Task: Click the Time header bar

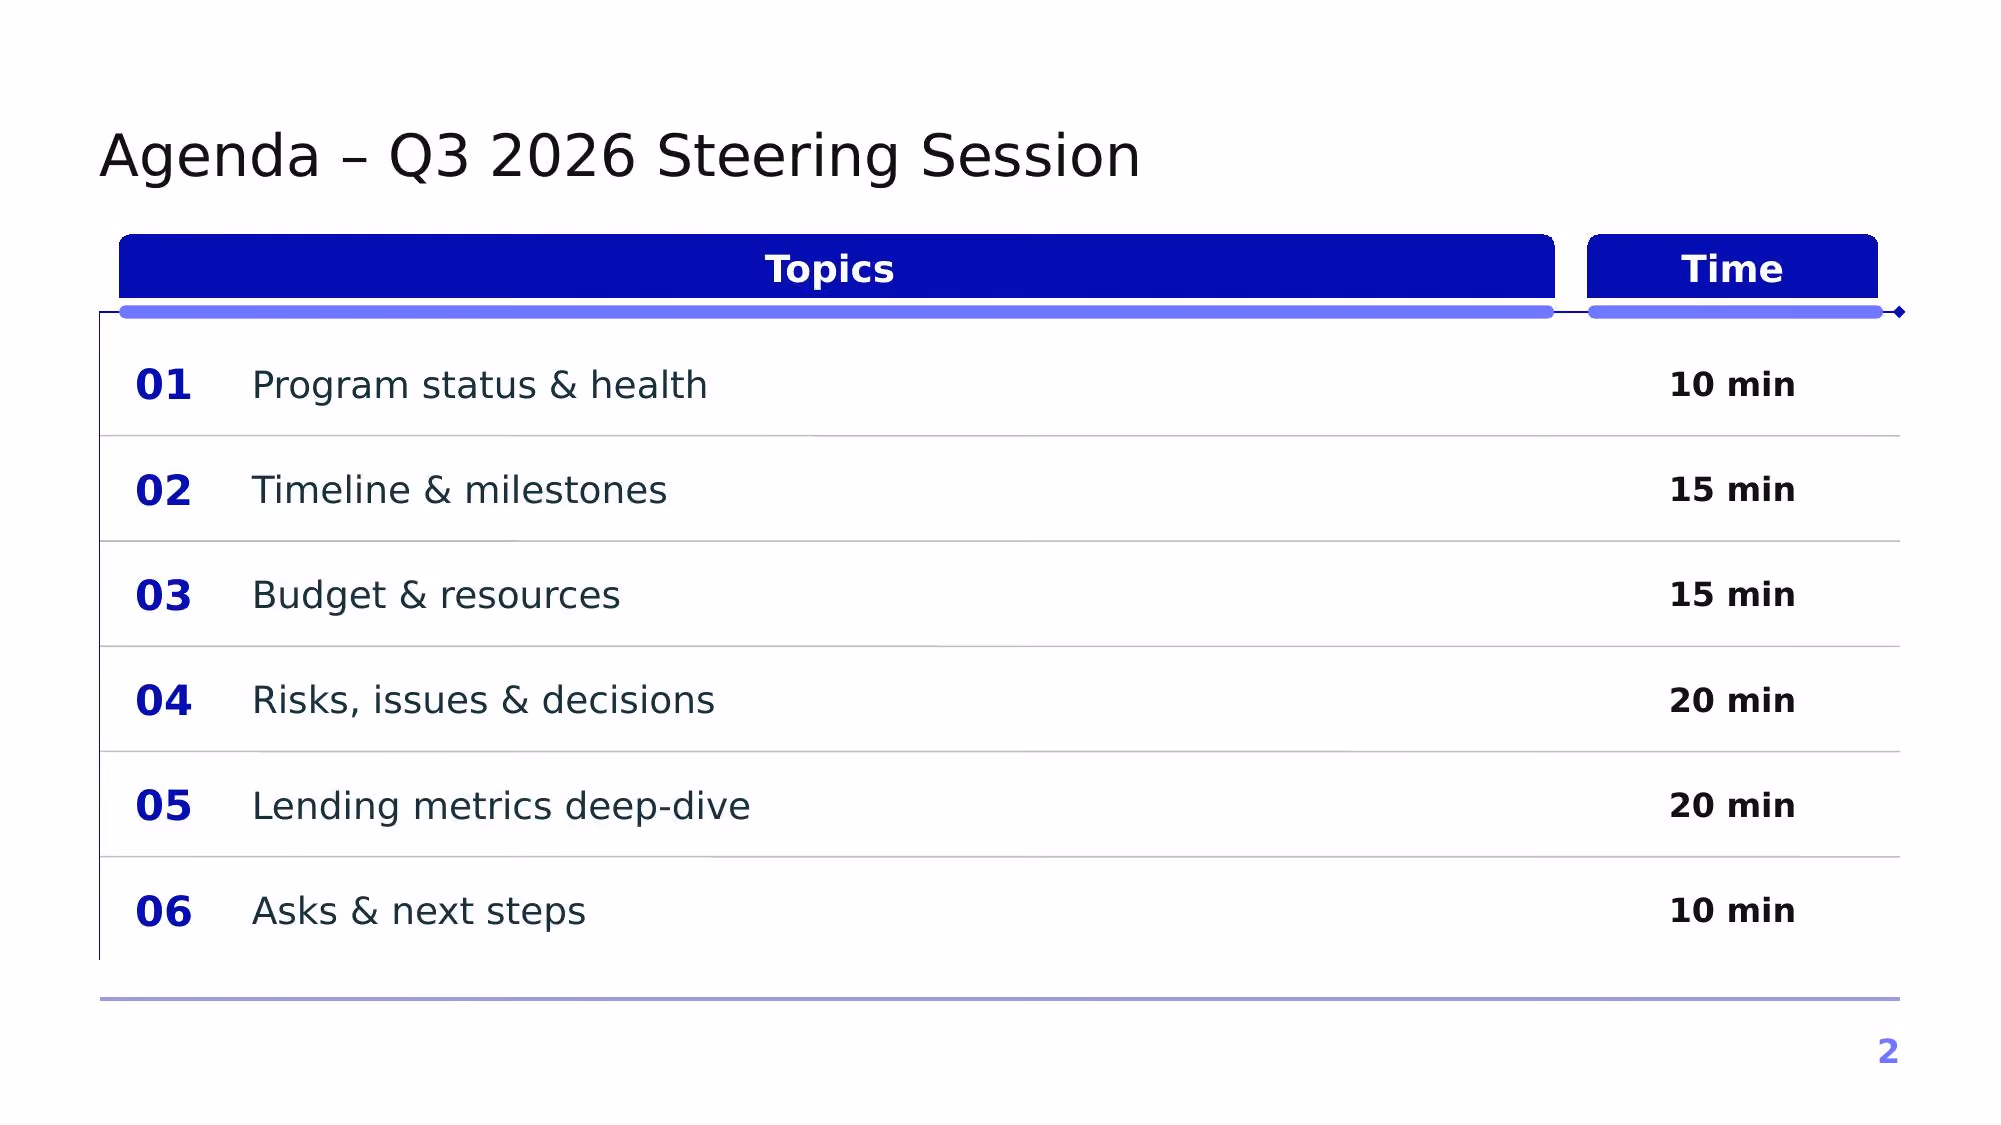Action: point(1732,267)
